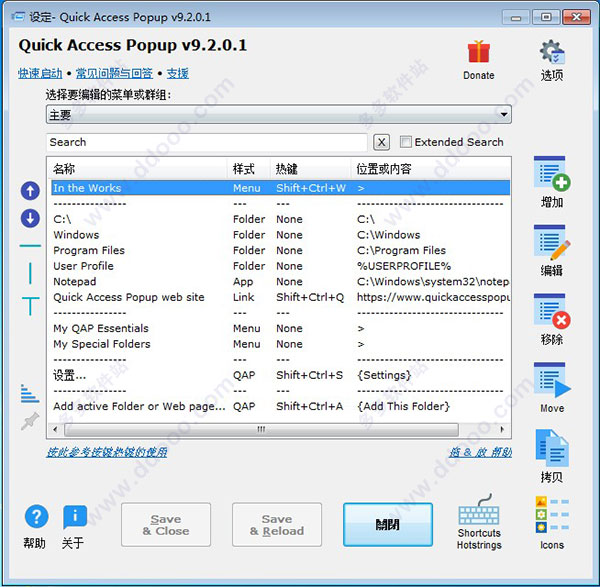Move selected item up with arrow

[x=30, y=191]
